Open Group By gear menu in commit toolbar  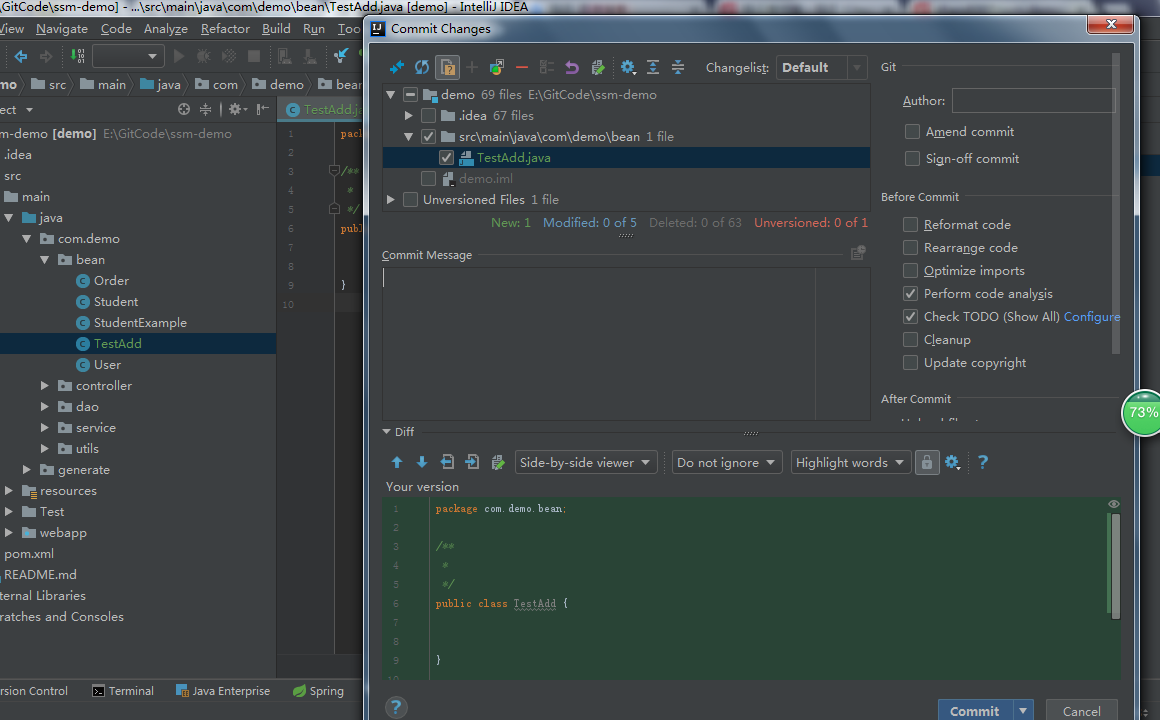coord(627,67)
